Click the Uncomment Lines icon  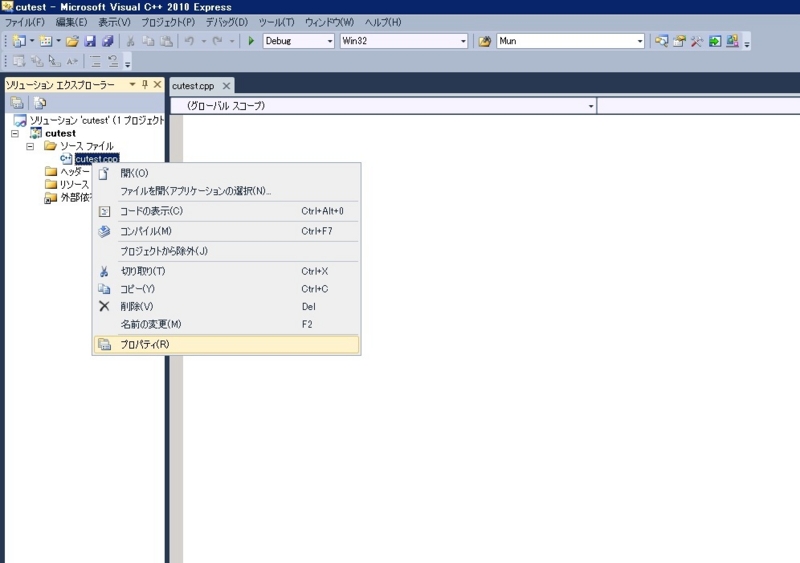113,62
